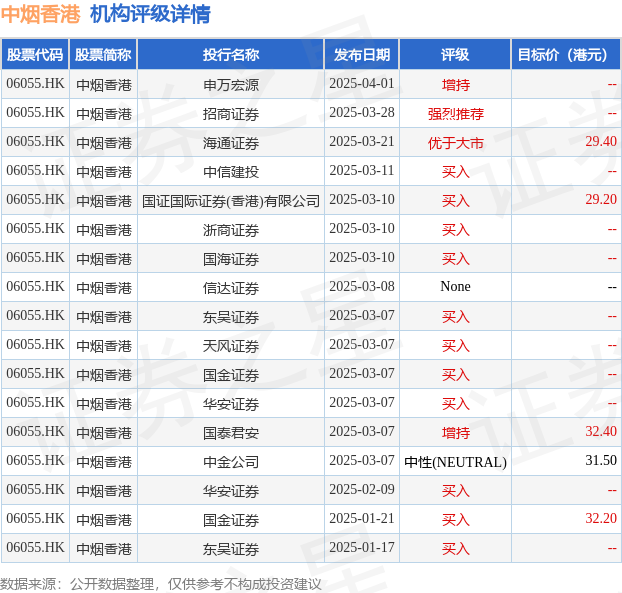Click the 股票简称 column header
The width and height of the screenshot is (622, 593).
coord(103,54)
